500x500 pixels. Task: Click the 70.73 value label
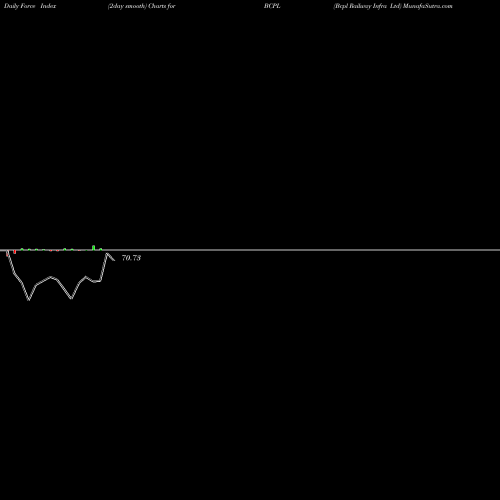131,258
